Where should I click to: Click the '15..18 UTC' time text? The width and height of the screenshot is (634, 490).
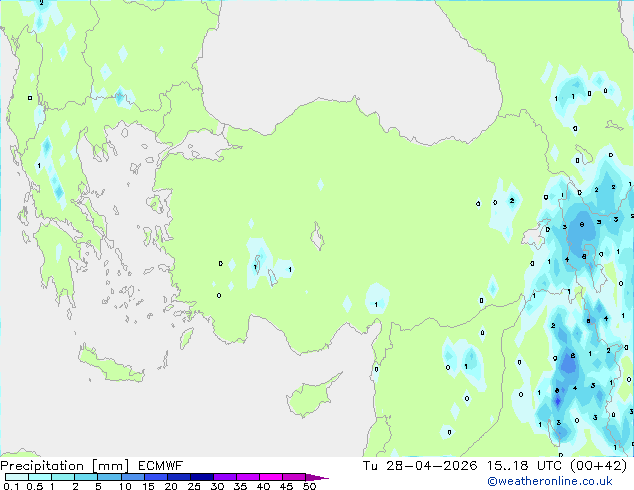524,466
